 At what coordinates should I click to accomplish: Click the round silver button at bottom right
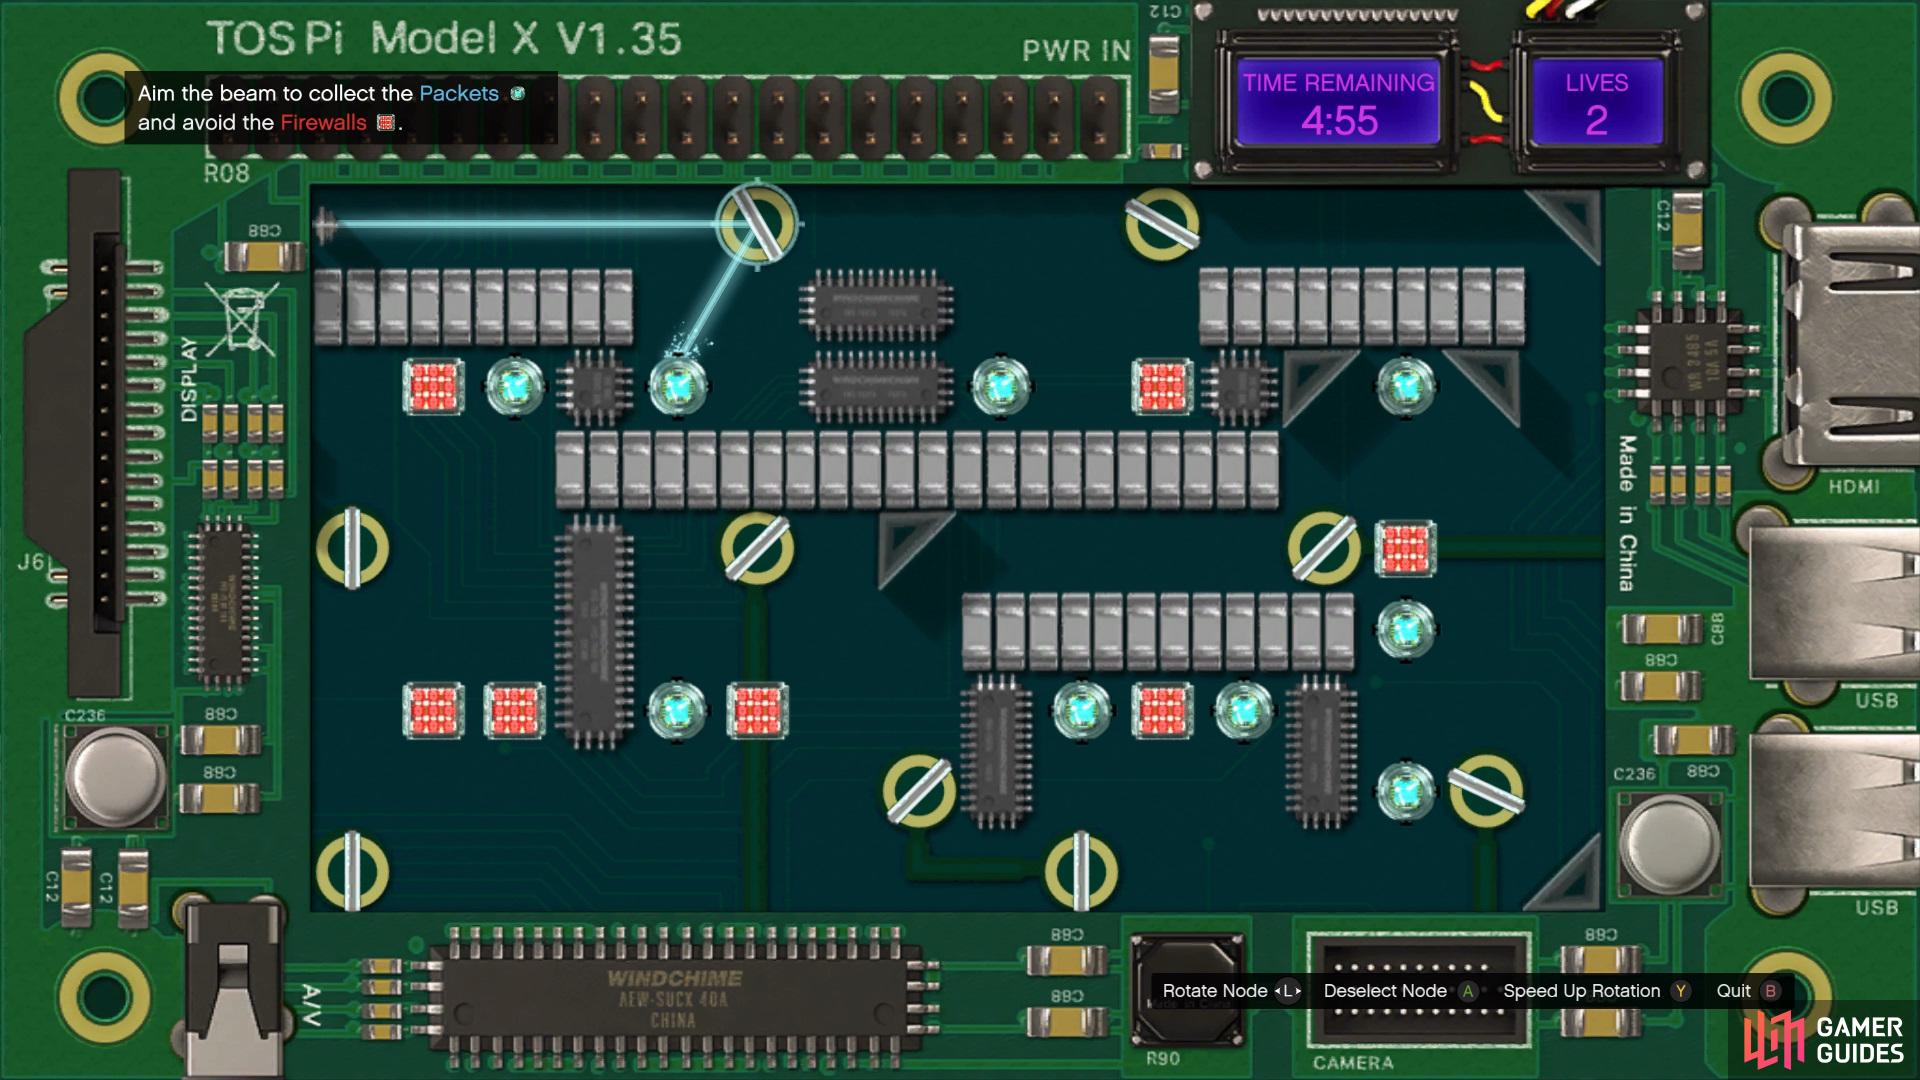click(1668, 843)
